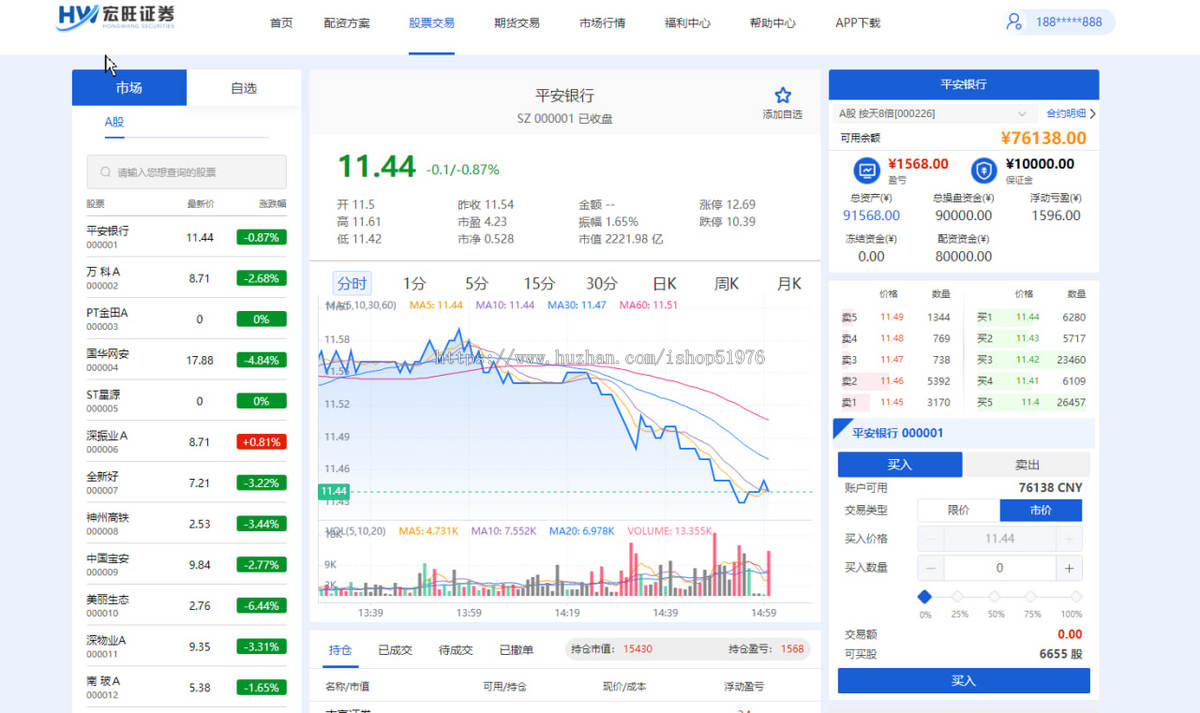Click the search magnifier icon

(105, 172)
